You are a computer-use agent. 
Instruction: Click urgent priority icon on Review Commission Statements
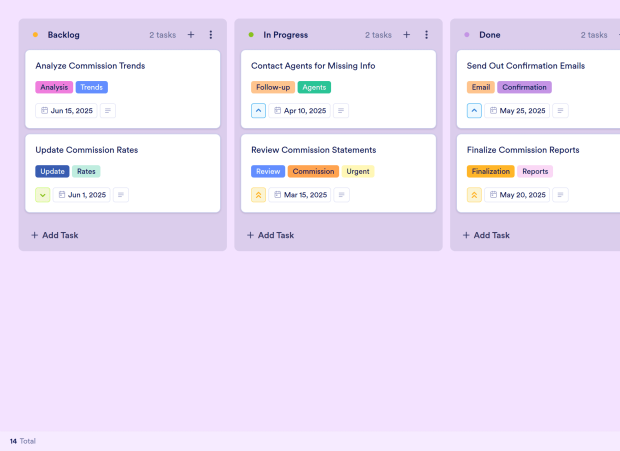(258, 195)
